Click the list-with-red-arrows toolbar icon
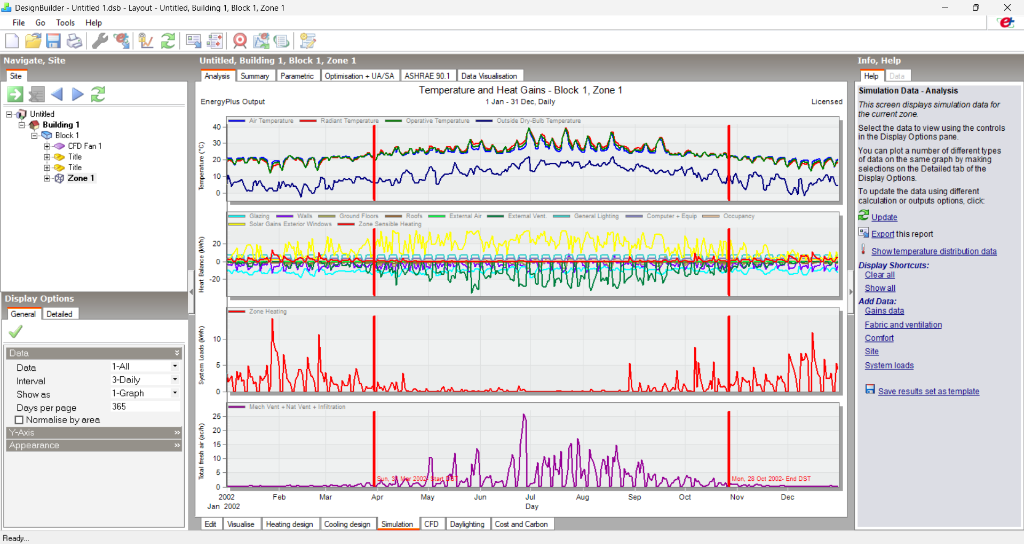Image resolution: width=1024 pixels, height=544 pixels. tap(215, 40)
